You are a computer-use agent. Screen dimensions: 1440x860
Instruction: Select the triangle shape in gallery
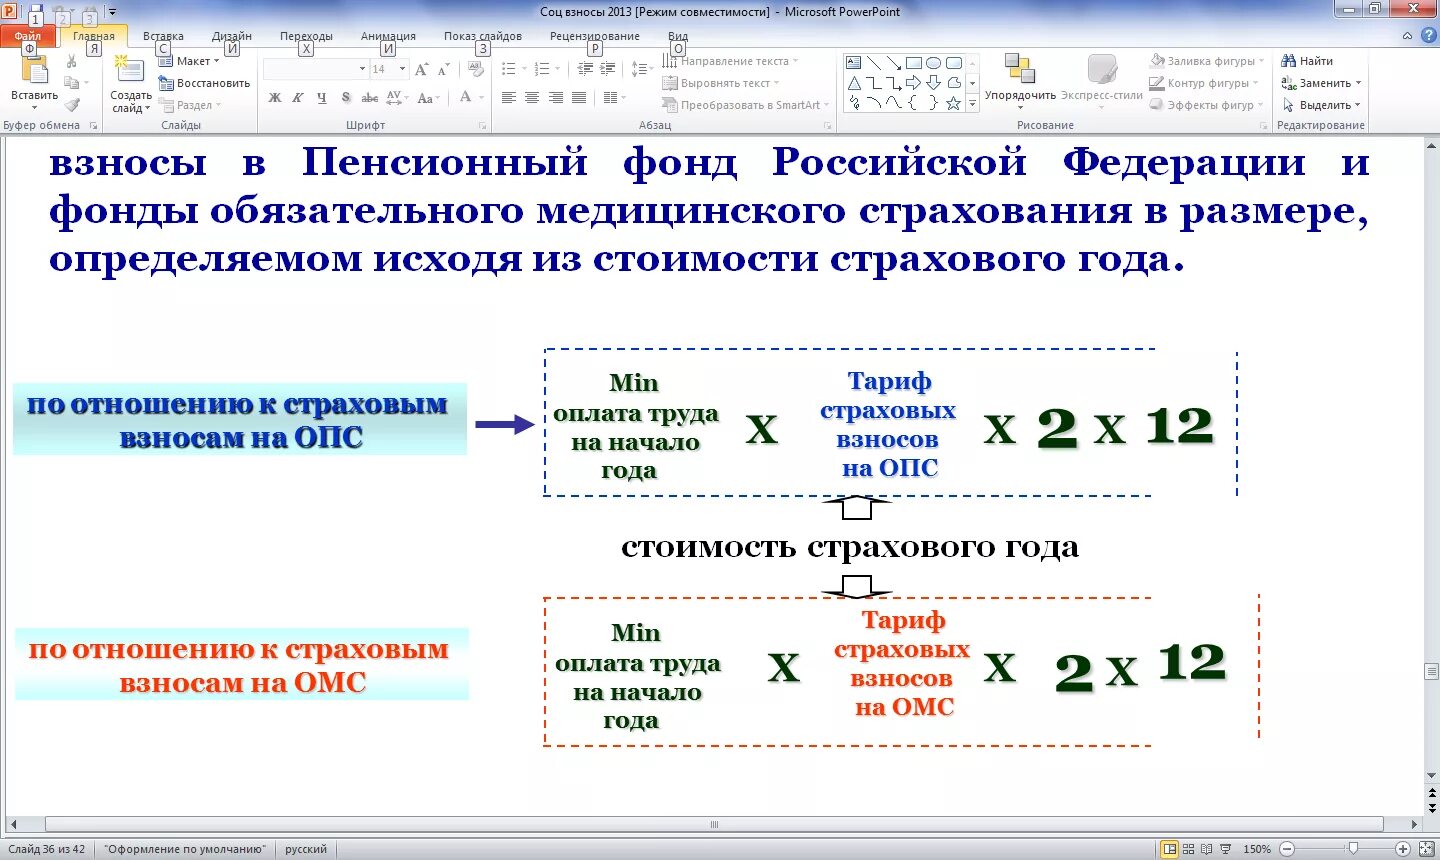tap(854, 83)
